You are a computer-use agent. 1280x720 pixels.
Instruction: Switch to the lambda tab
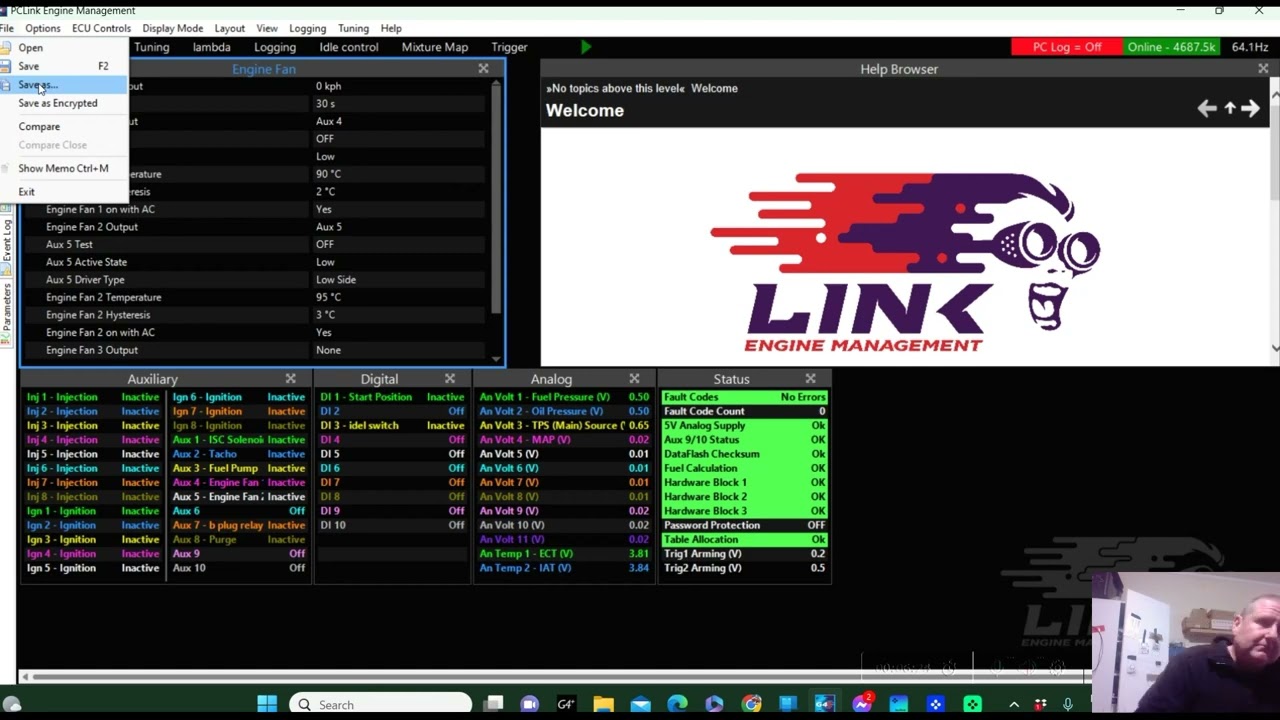point(212,47)
